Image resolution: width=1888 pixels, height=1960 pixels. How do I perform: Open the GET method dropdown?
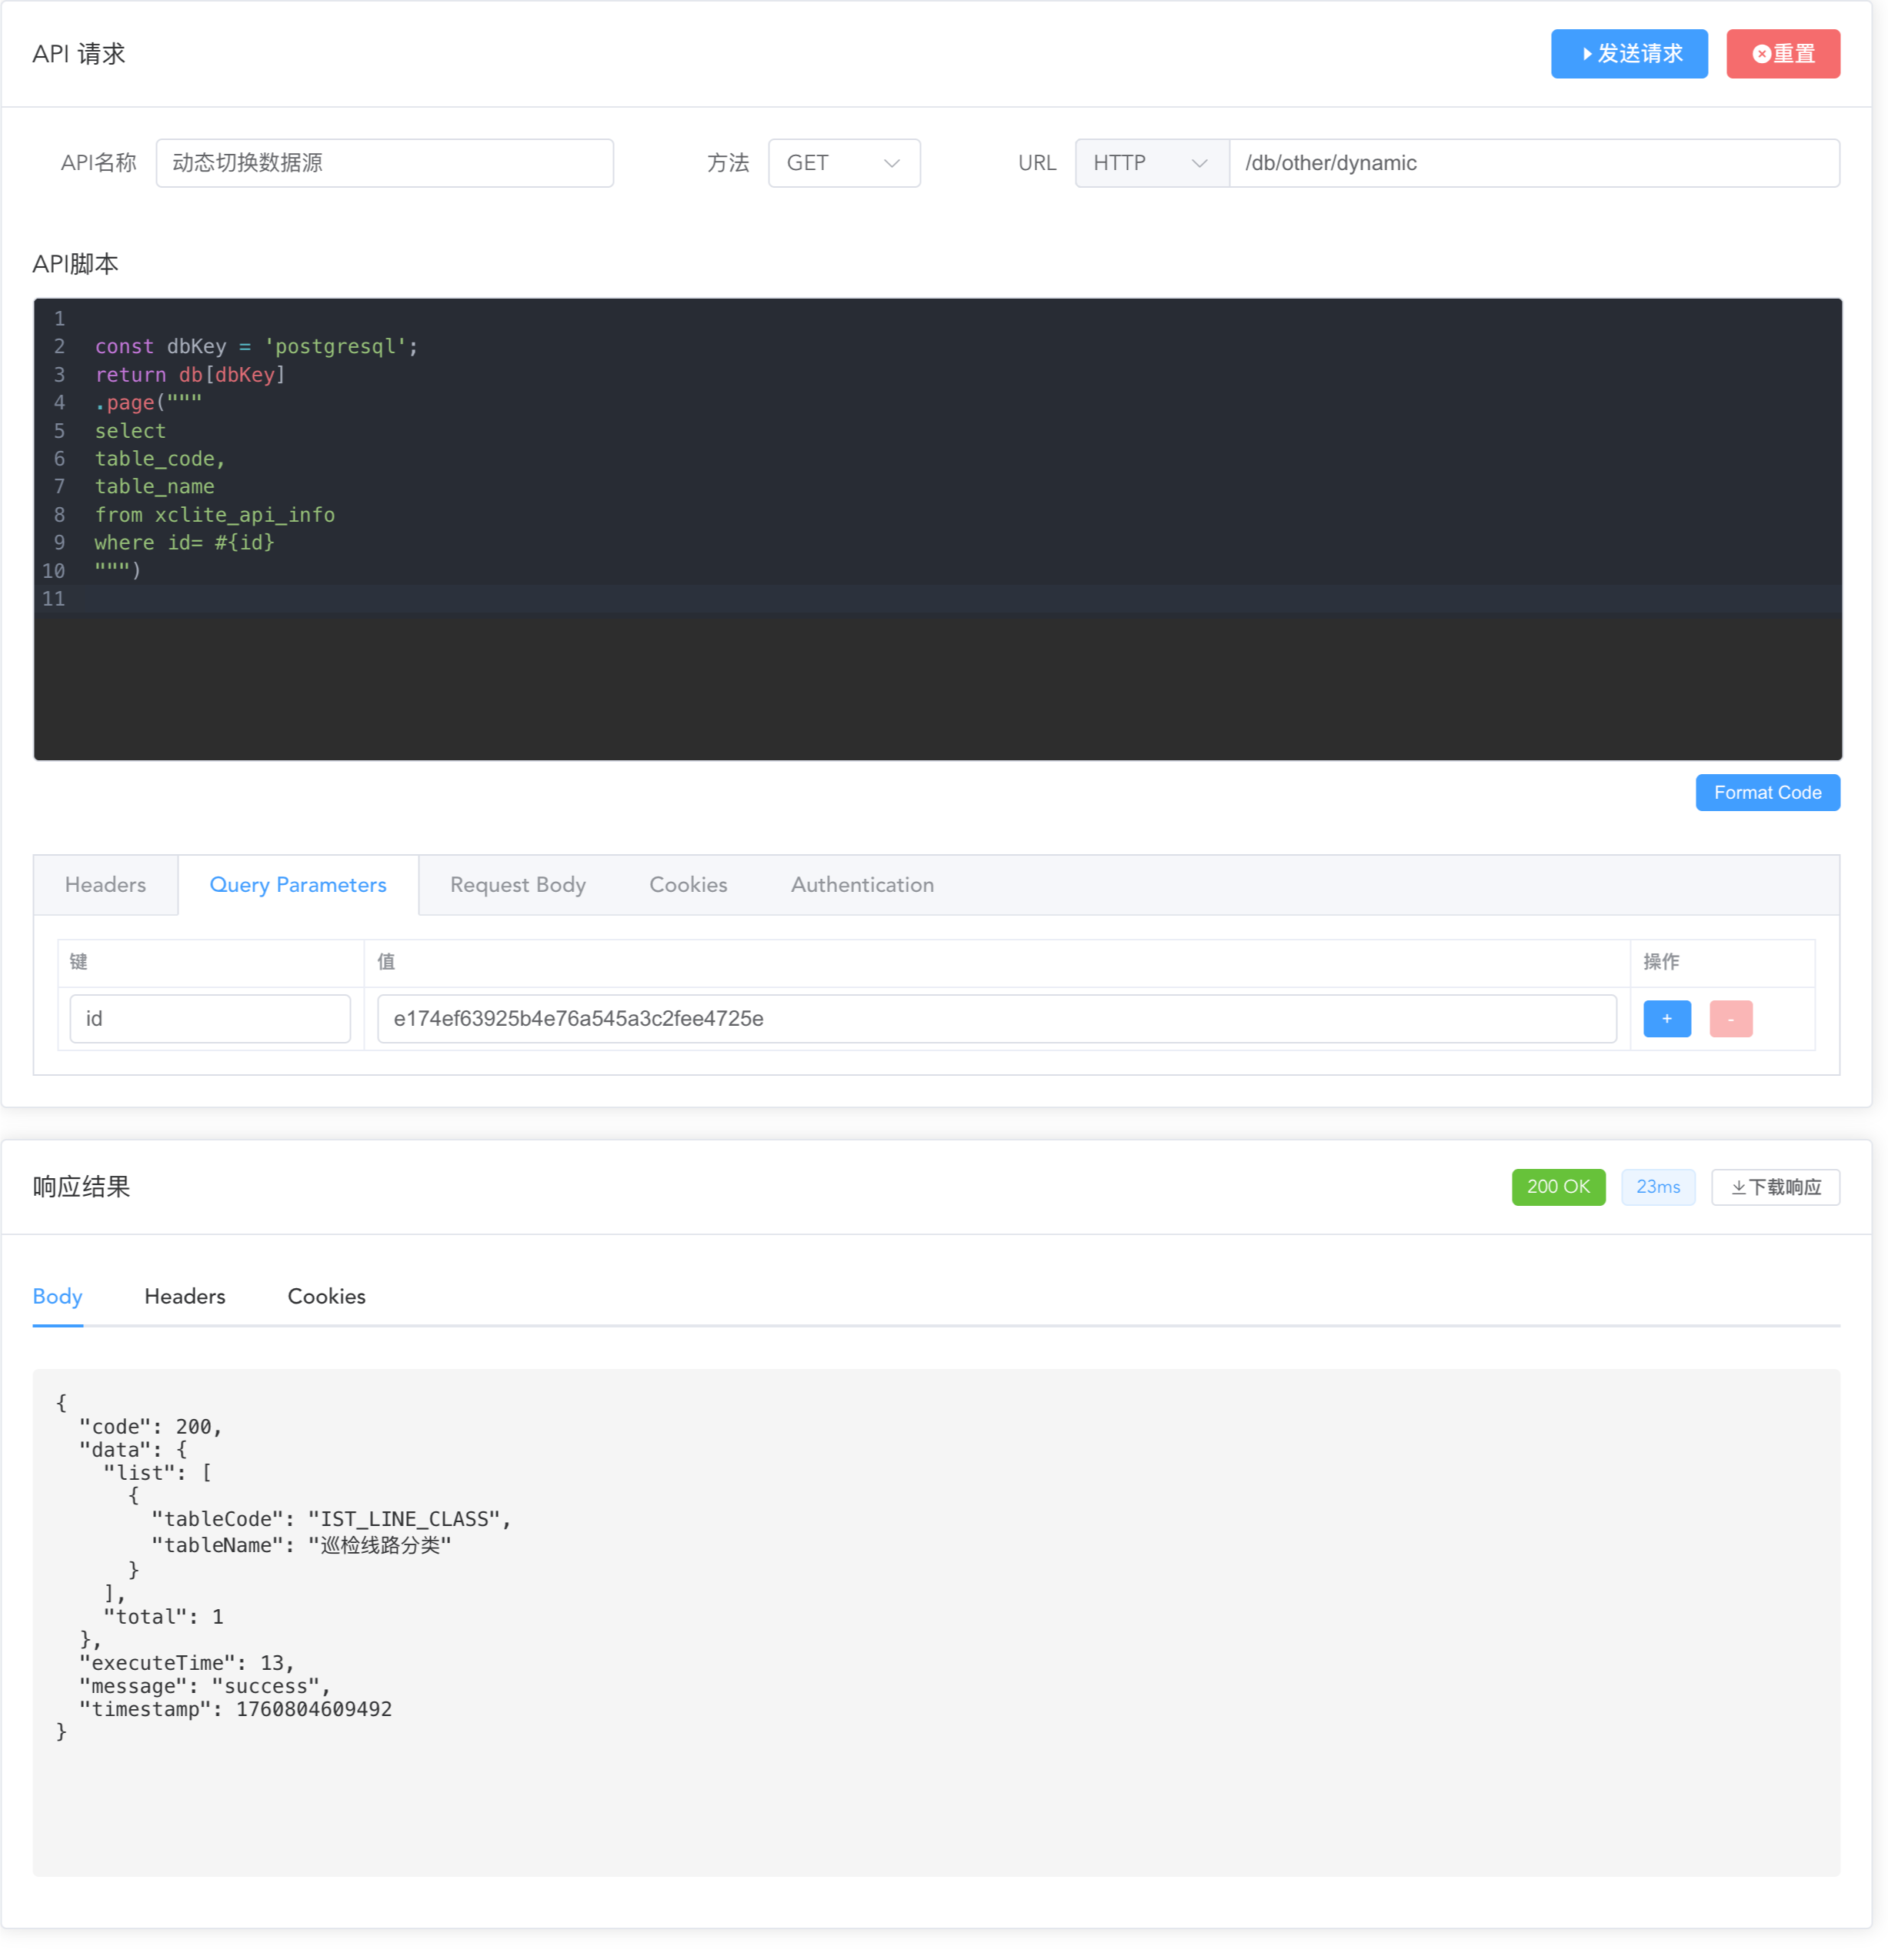(843, 163)
